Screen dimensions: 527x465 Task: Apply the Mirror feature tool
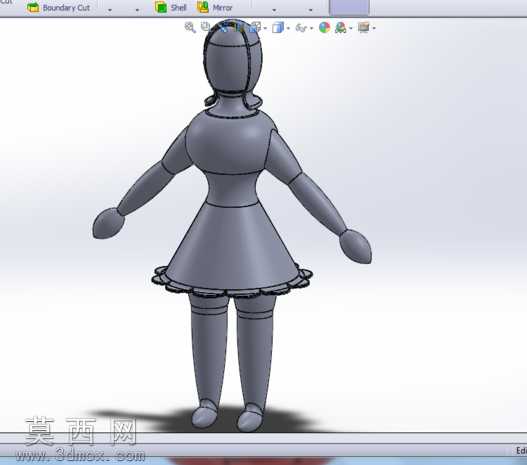[x=214, y=7]
